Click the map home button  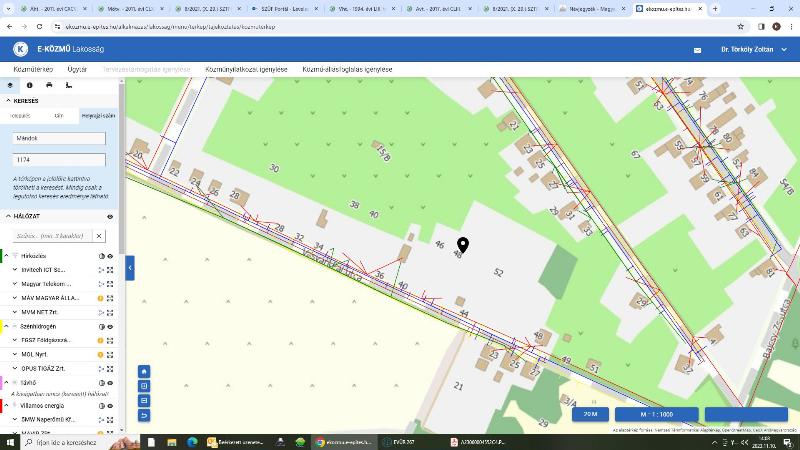144,370
